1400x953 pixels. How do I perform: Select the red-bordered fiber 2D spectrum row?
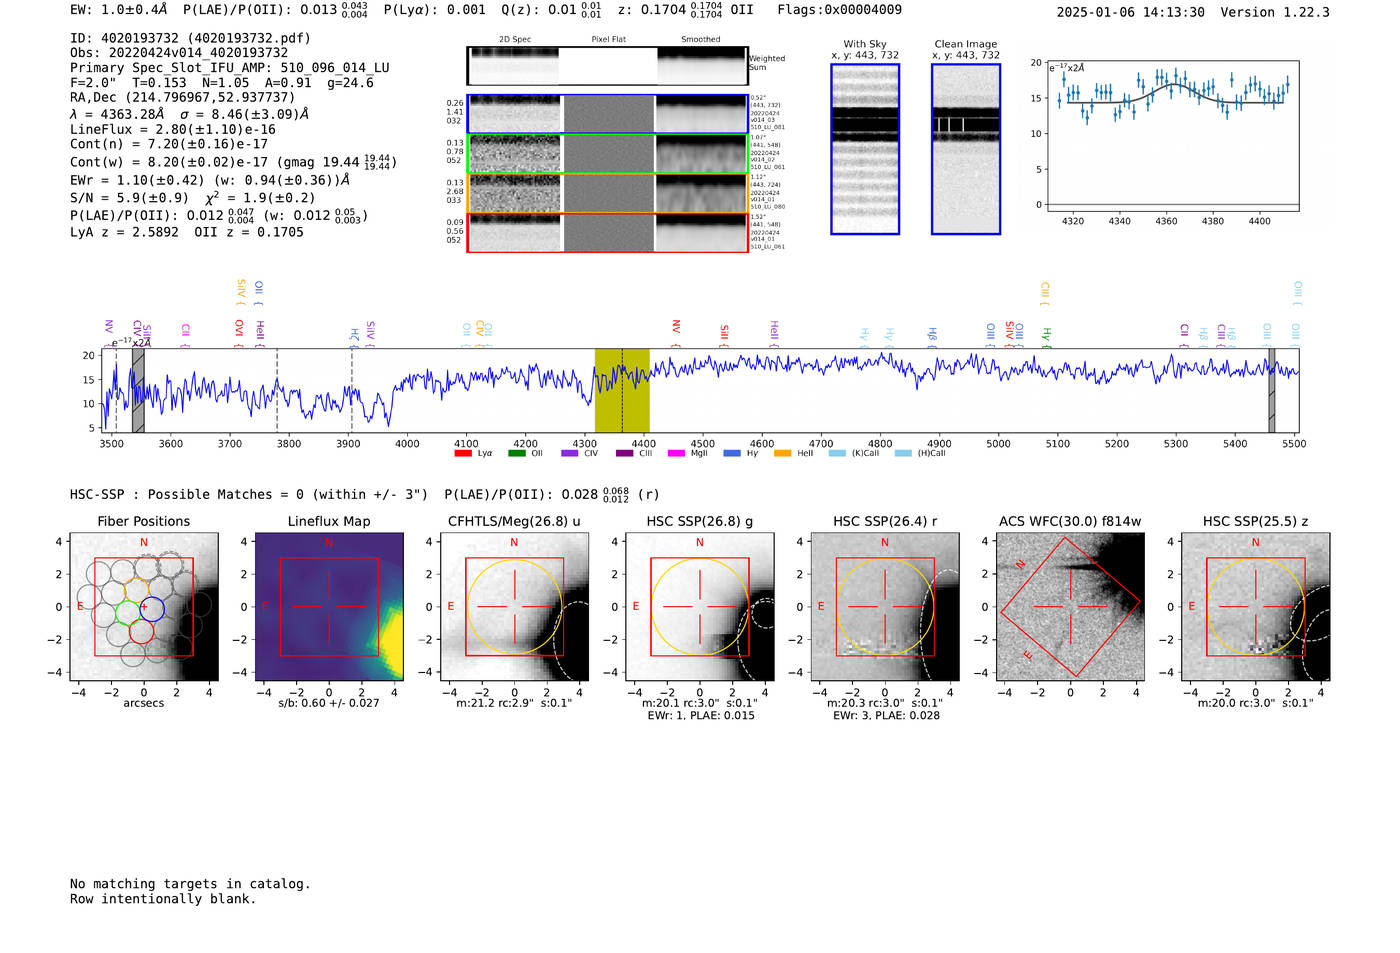point(607,232)
